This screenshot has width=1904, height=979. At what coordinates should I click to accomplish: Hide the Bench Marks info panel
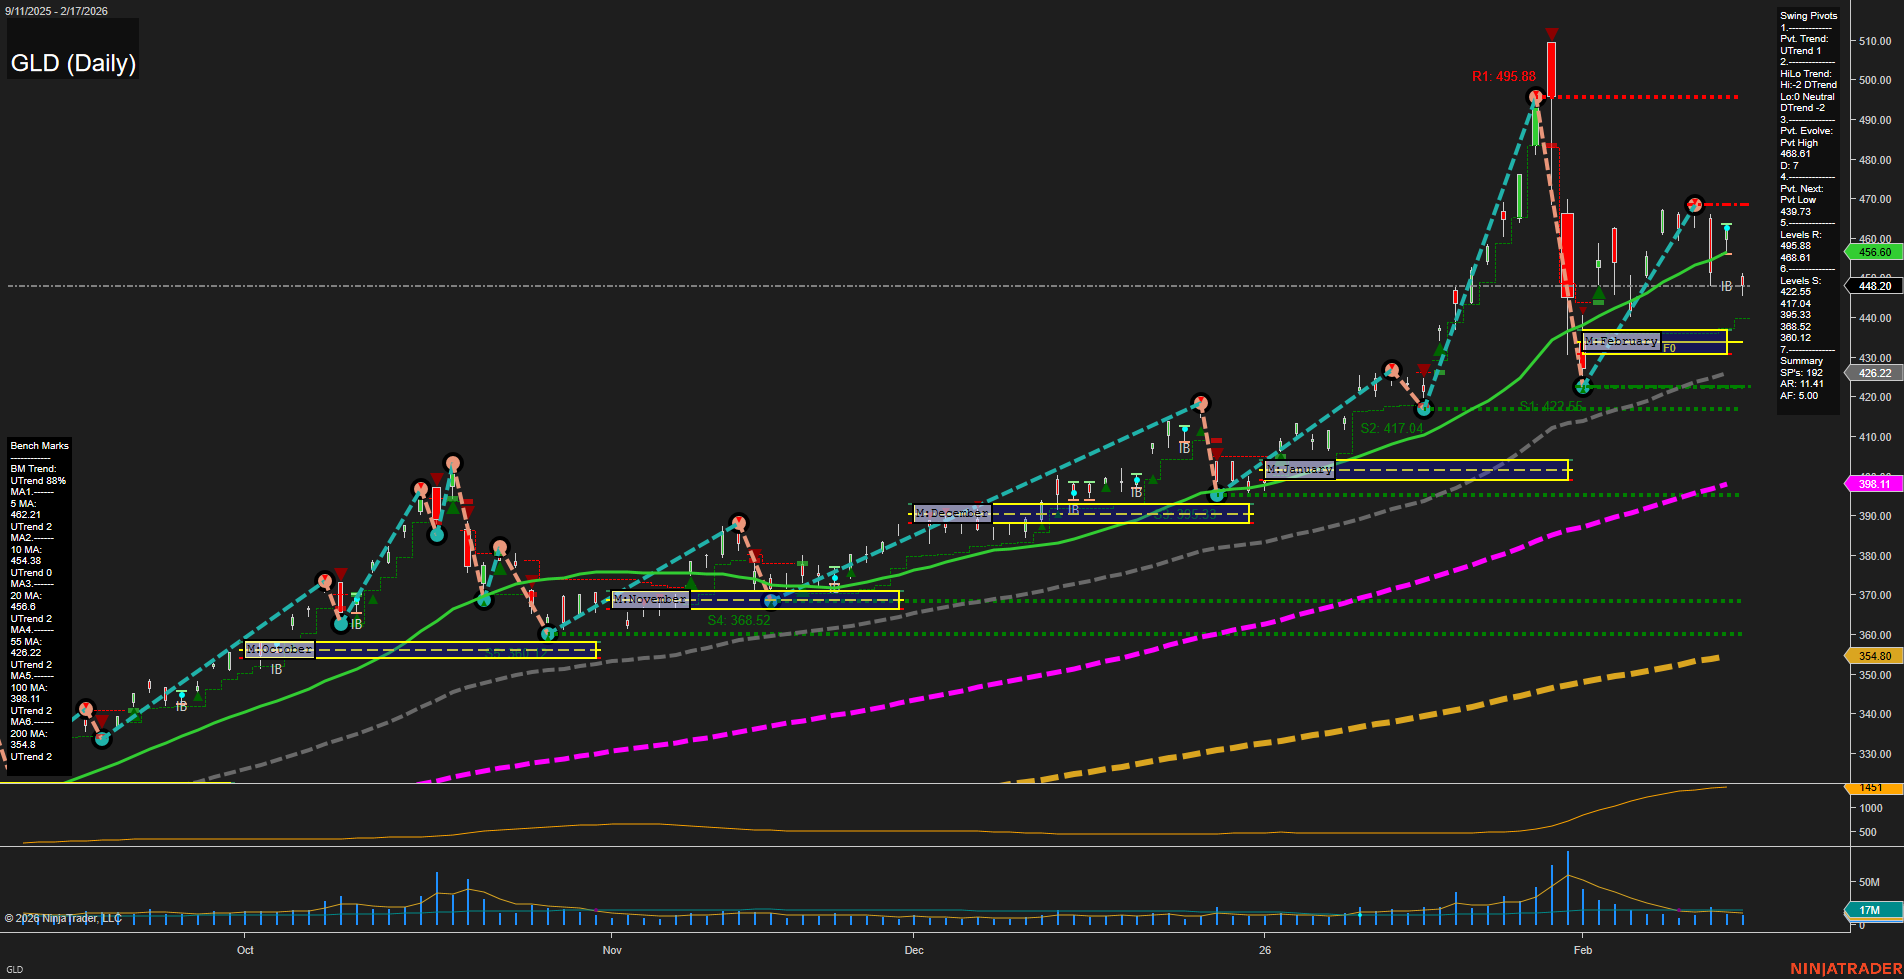pos(39,445)
